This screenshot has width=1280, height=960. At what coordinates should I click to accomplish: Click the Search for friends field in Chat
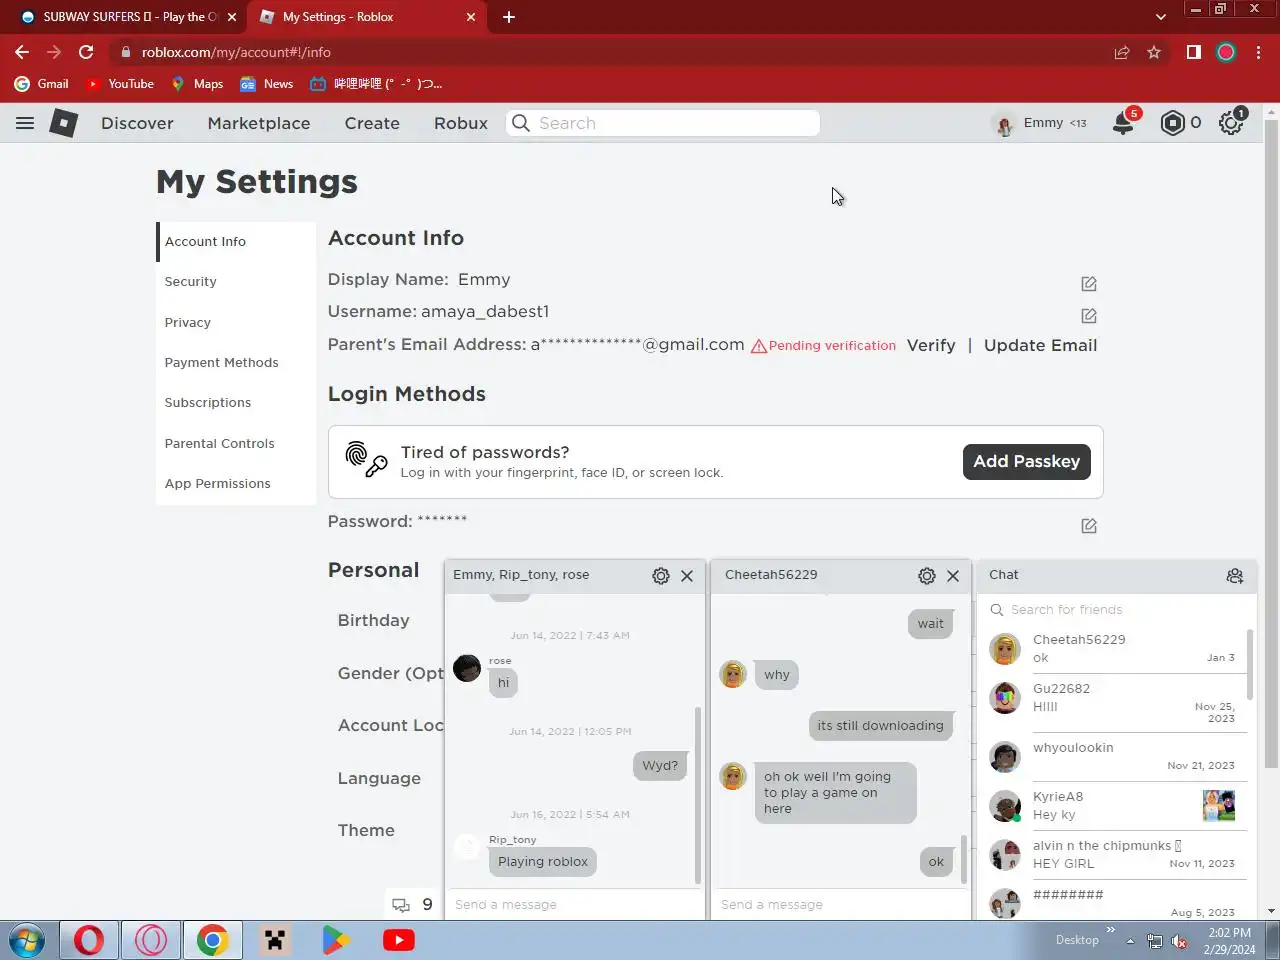tap(1117, 610)
